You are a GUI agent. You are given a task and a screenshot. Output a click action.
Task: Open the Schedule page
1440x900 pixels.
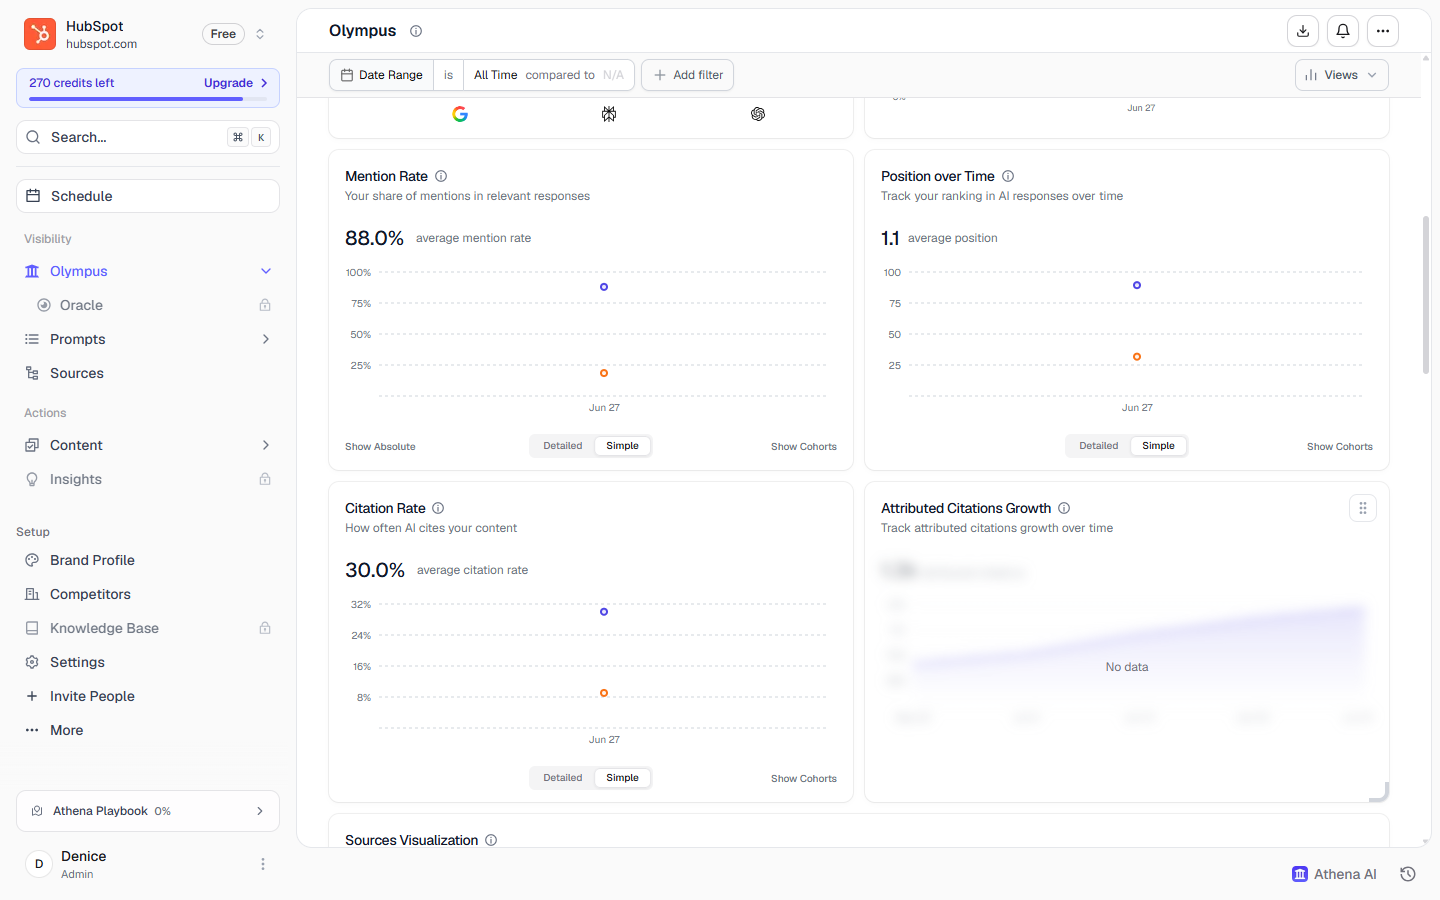[148, 196]
